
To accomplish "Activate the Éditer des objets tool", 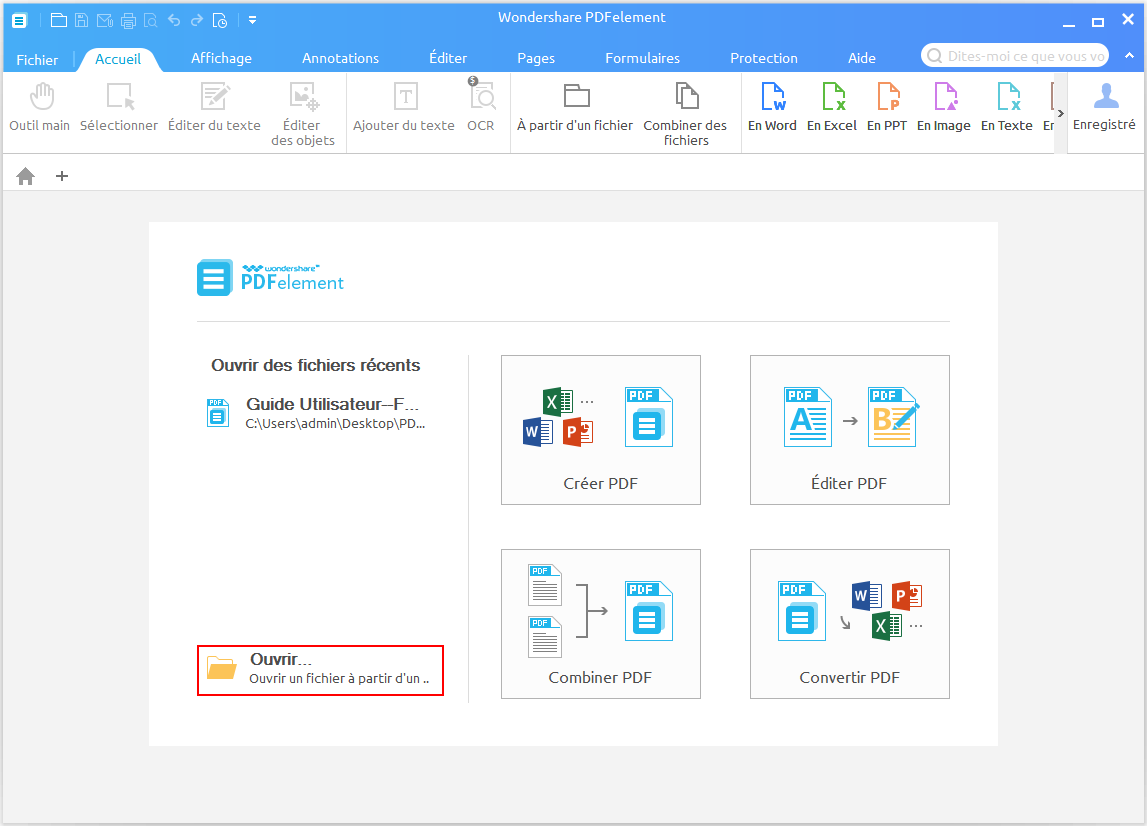I will coord(303,113).
